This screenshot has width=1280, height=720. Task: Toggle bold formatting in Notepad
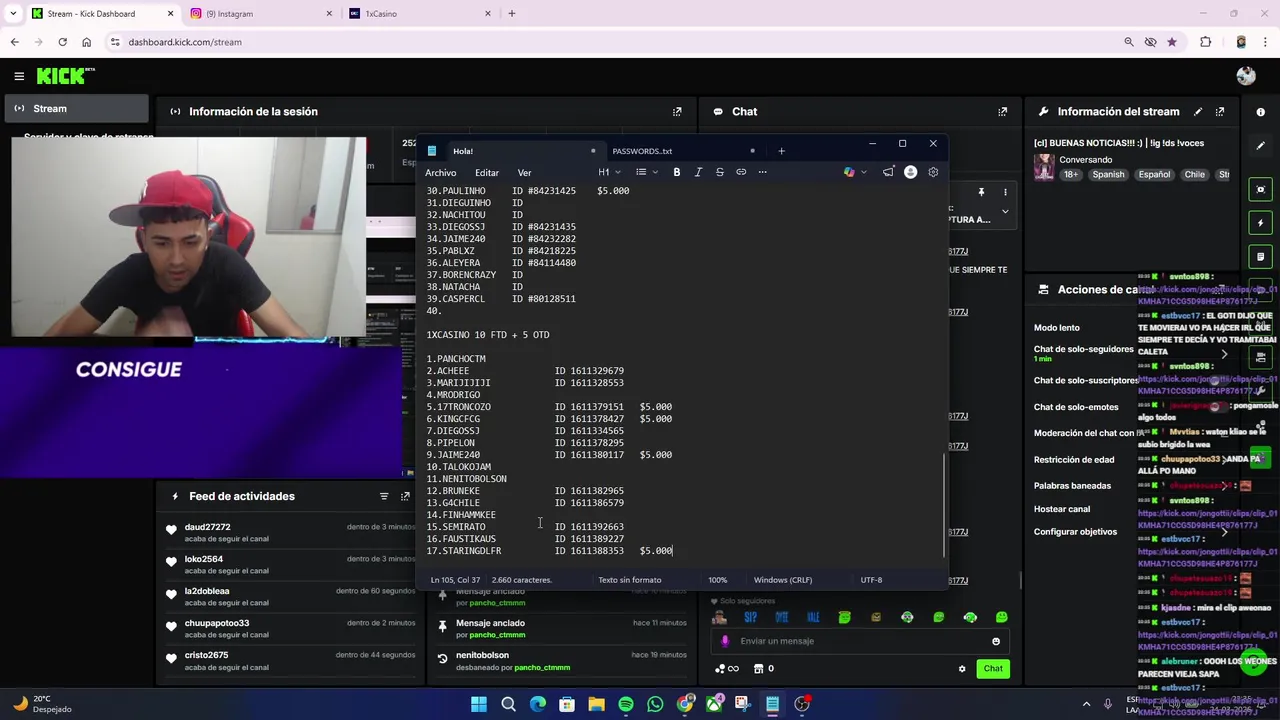click(x=676, y=172)
